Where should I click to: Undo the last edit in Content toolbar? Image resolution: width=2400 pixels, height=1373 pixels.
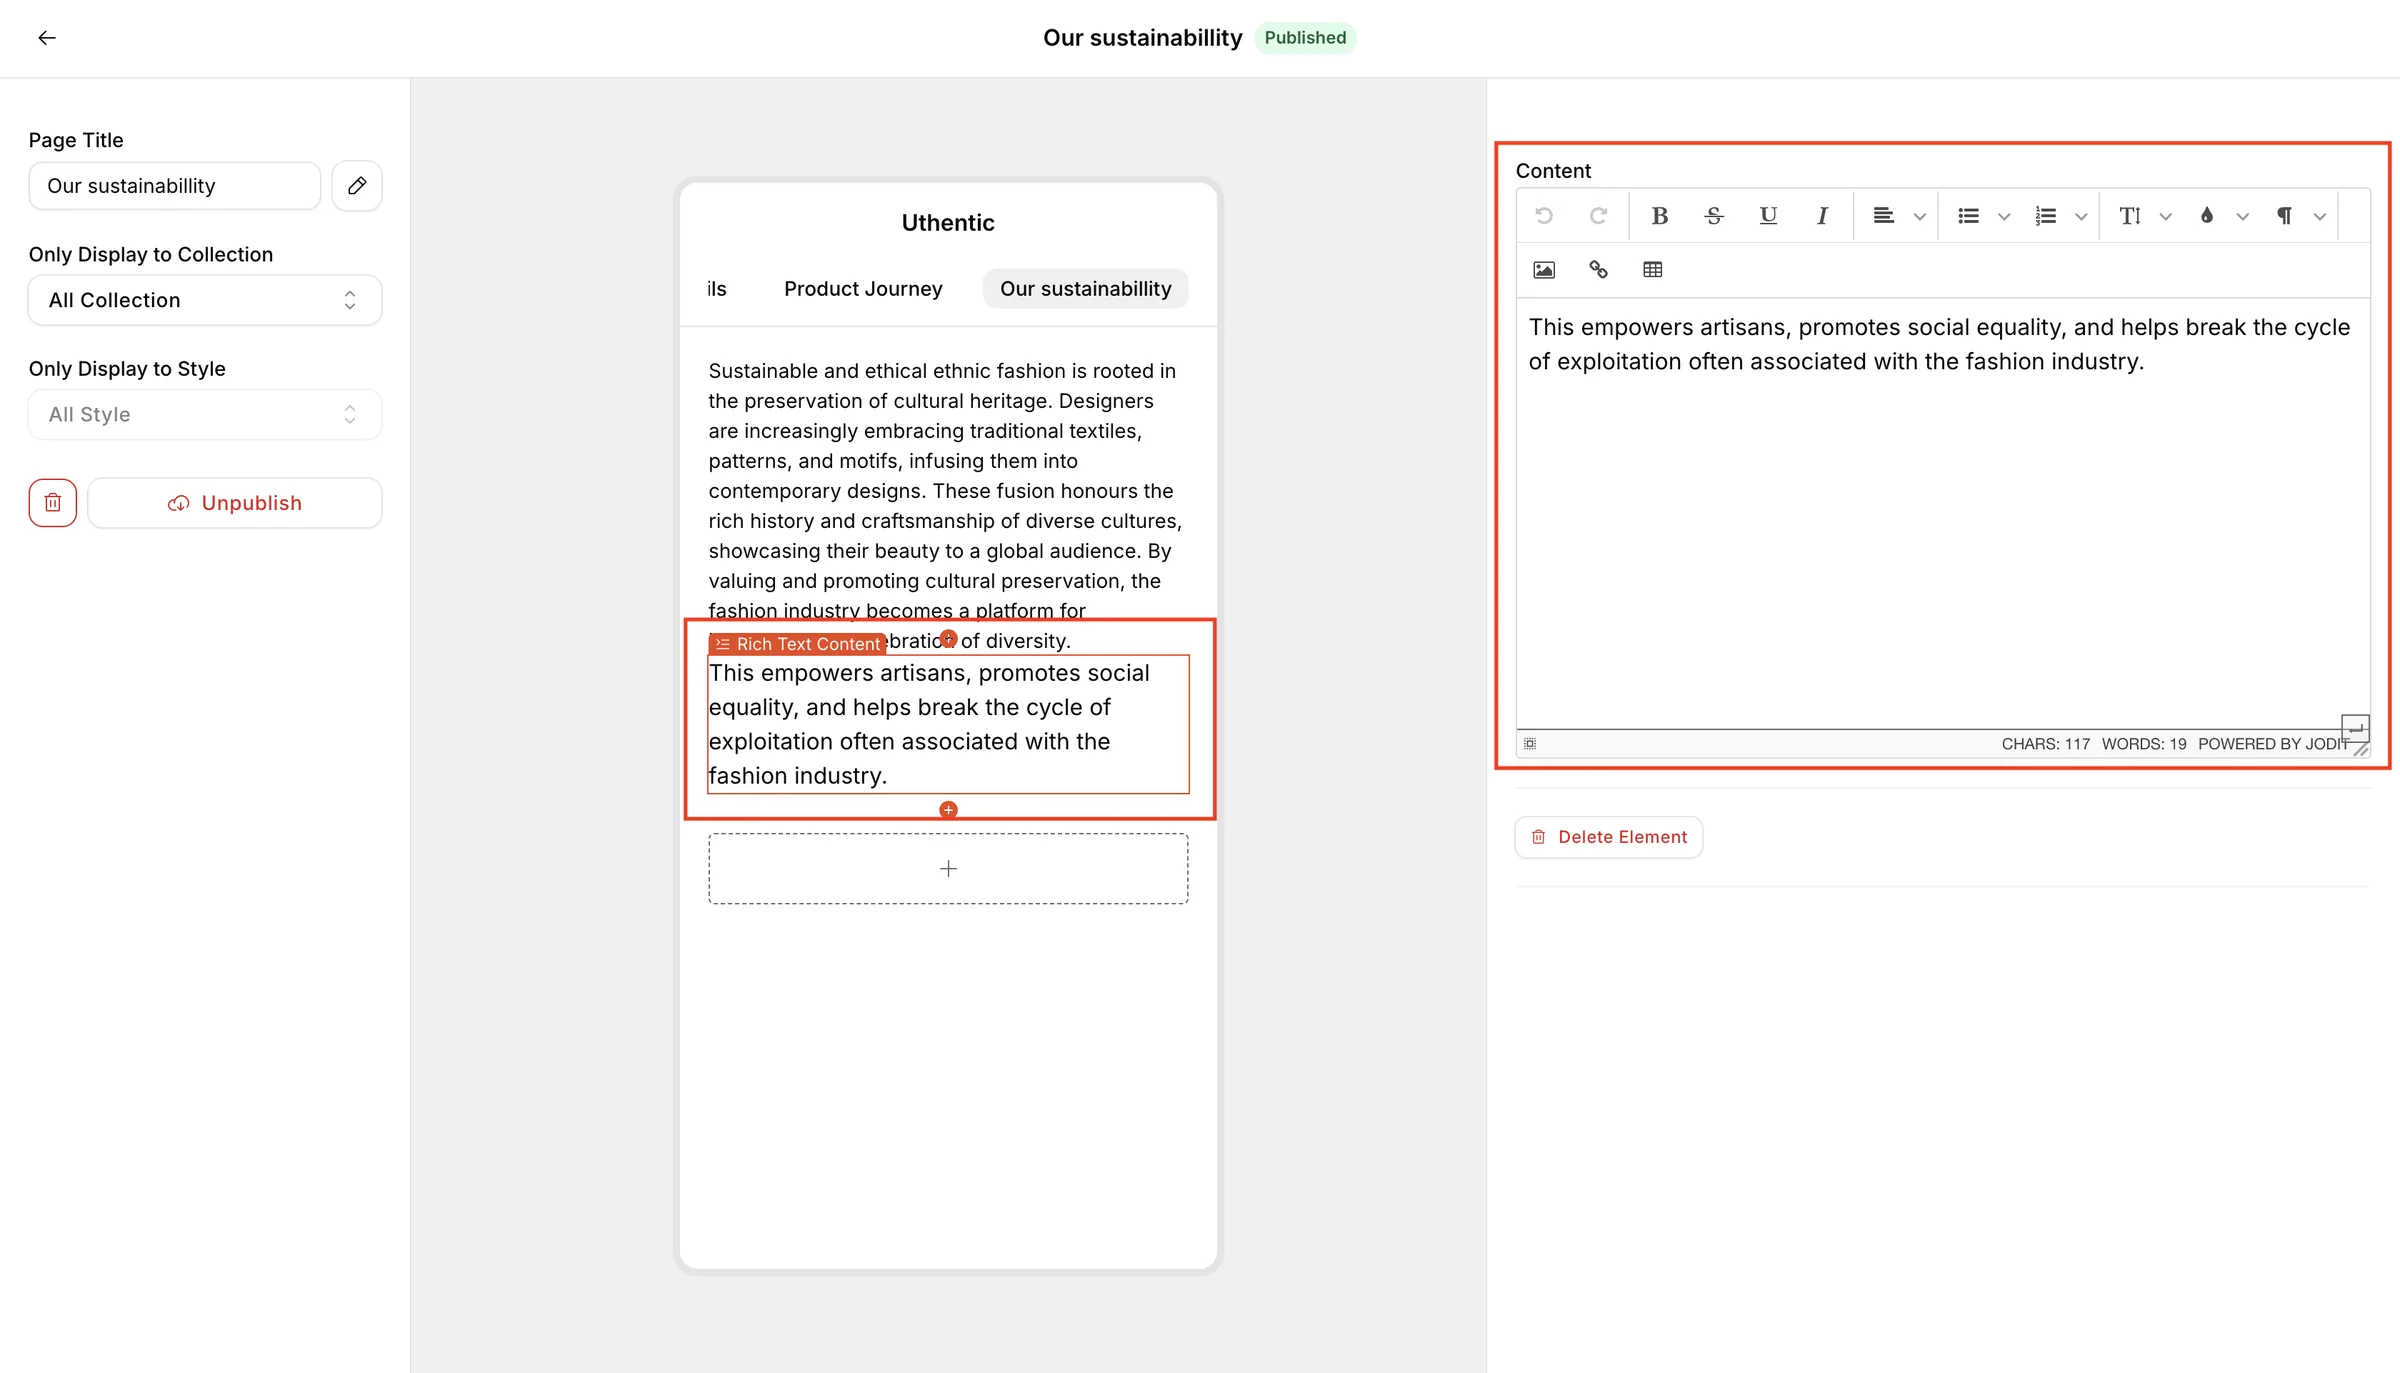pyautogui.click(x=1544, y=216)
